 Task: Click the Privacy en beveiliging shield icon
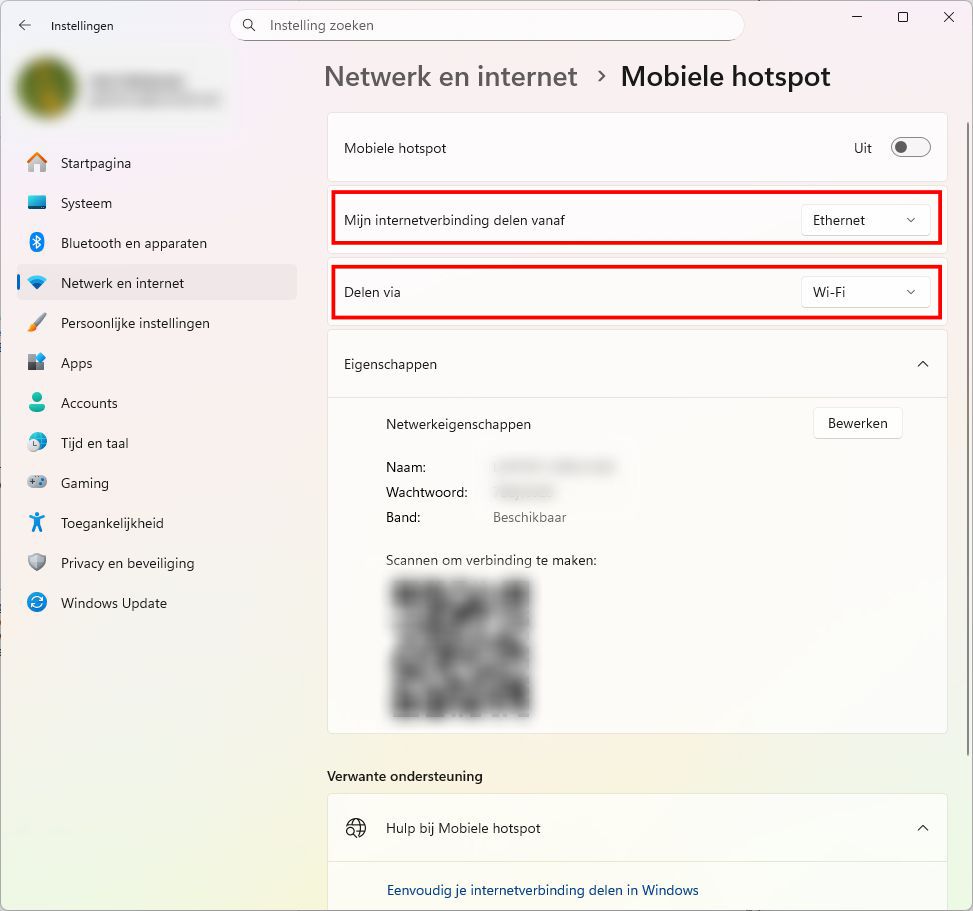[37, 563]
